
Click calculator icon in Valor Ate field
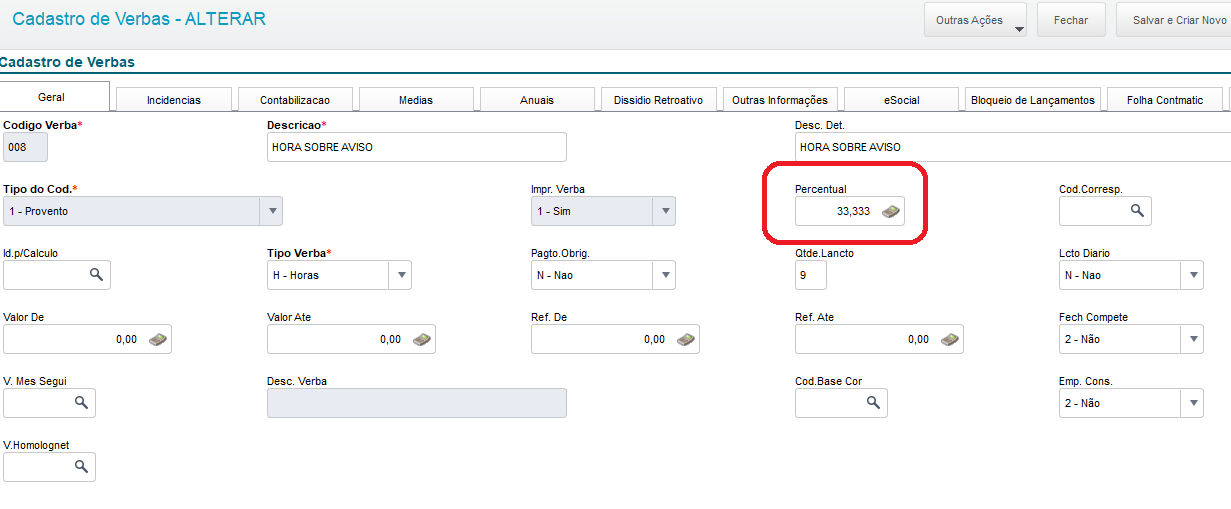[422, 339]
